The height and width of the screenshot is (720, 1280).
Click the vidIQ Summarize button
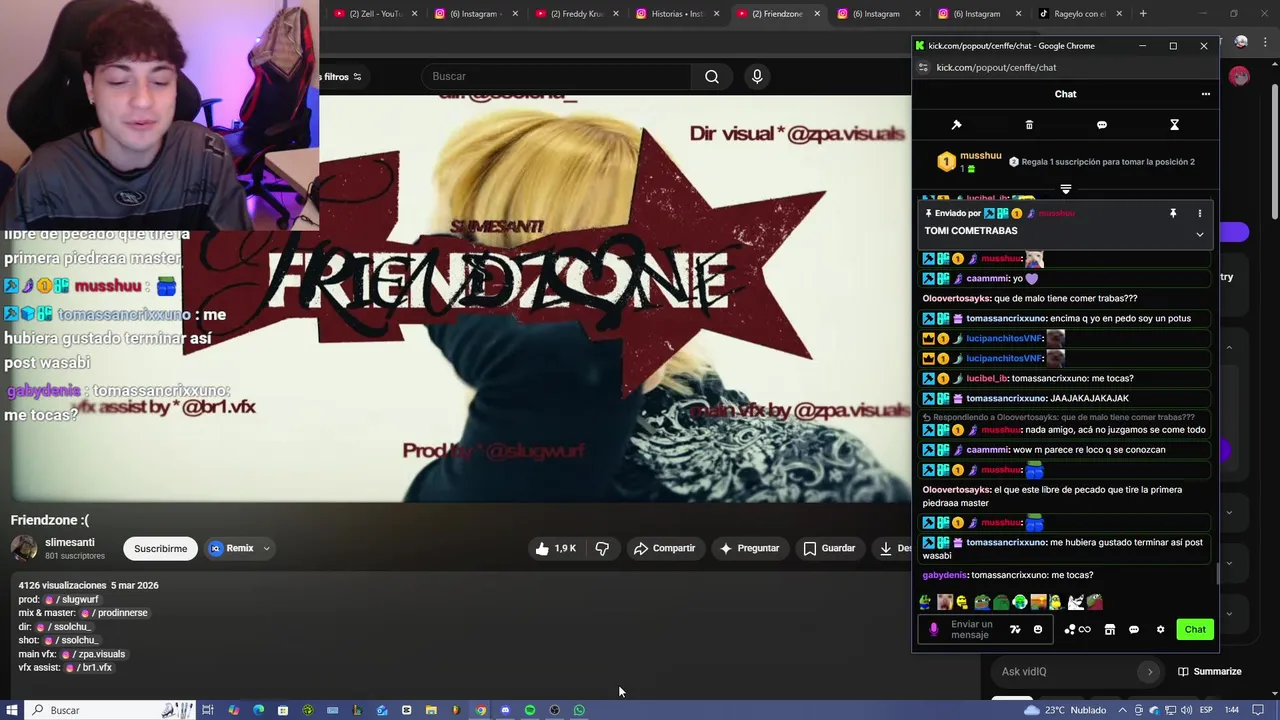coord(1209,672)
